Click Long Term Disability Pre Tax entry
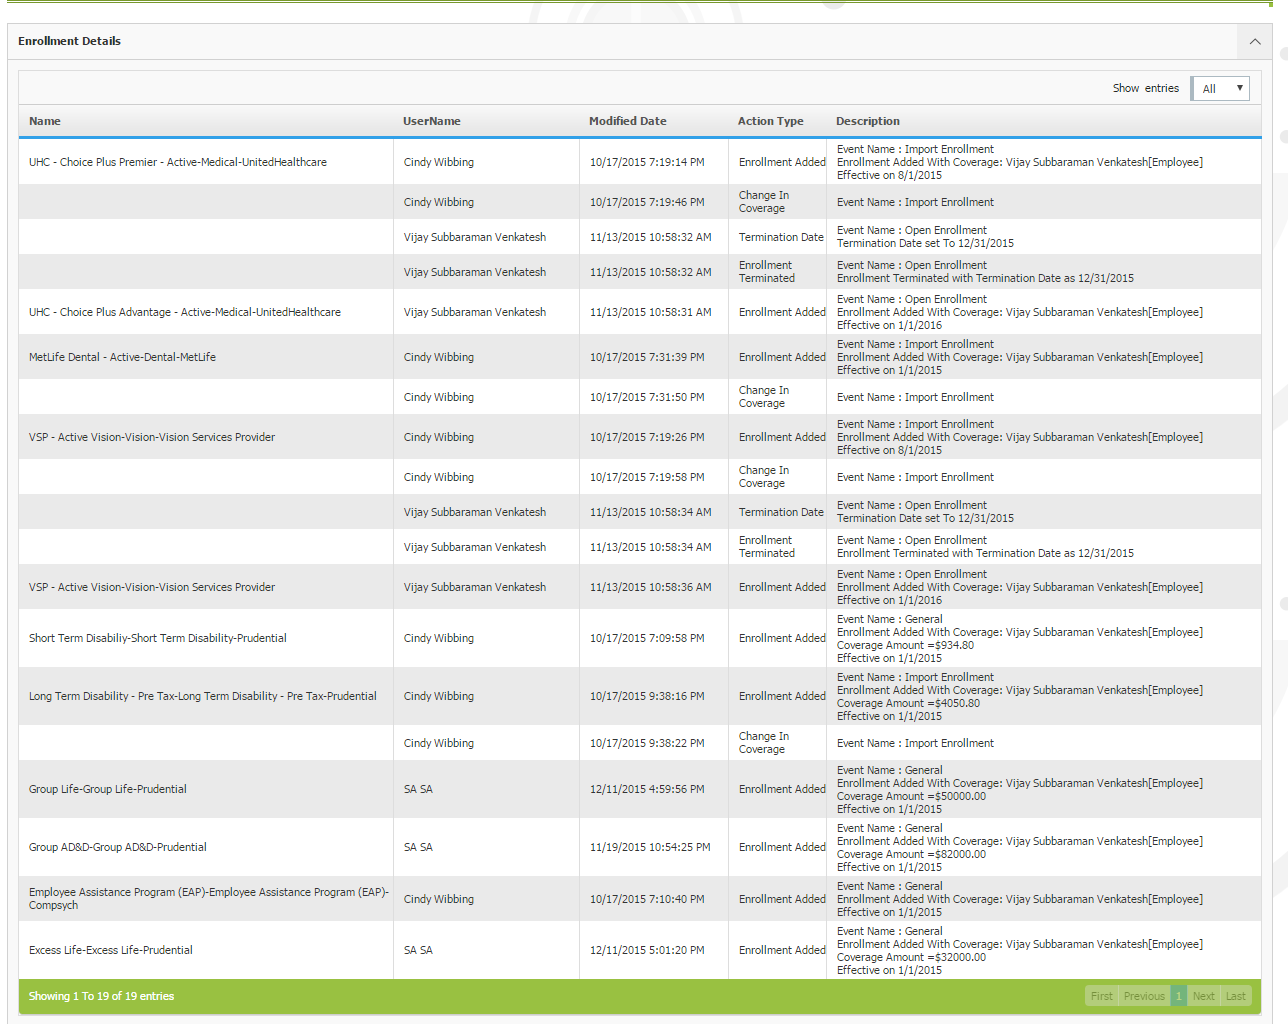1288x1024 pixels. [202, 696]
